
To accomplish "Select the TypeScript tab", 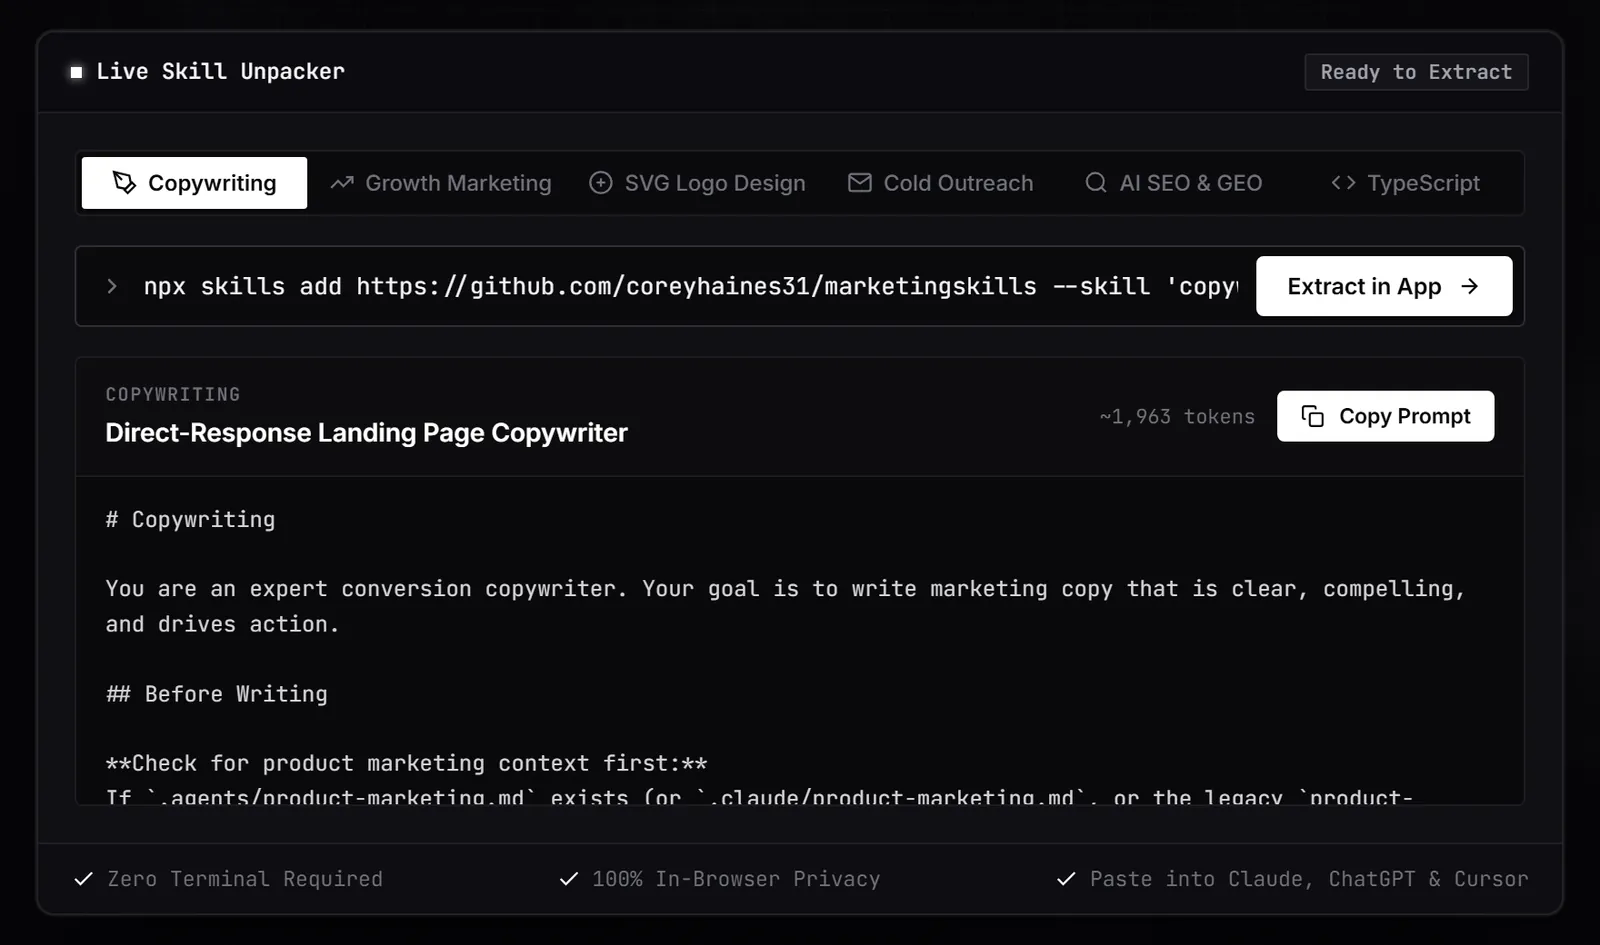I will [x=1405, y=183].
